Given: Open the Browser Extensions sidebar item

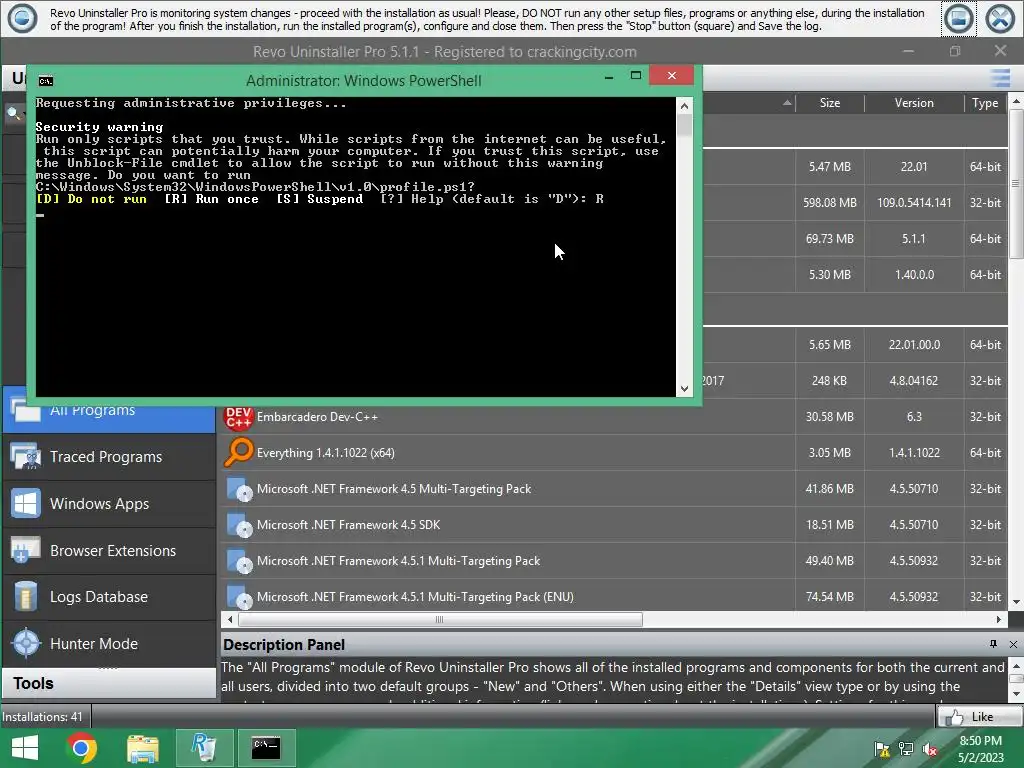Looking at the screenshot, I should (108, 551).
